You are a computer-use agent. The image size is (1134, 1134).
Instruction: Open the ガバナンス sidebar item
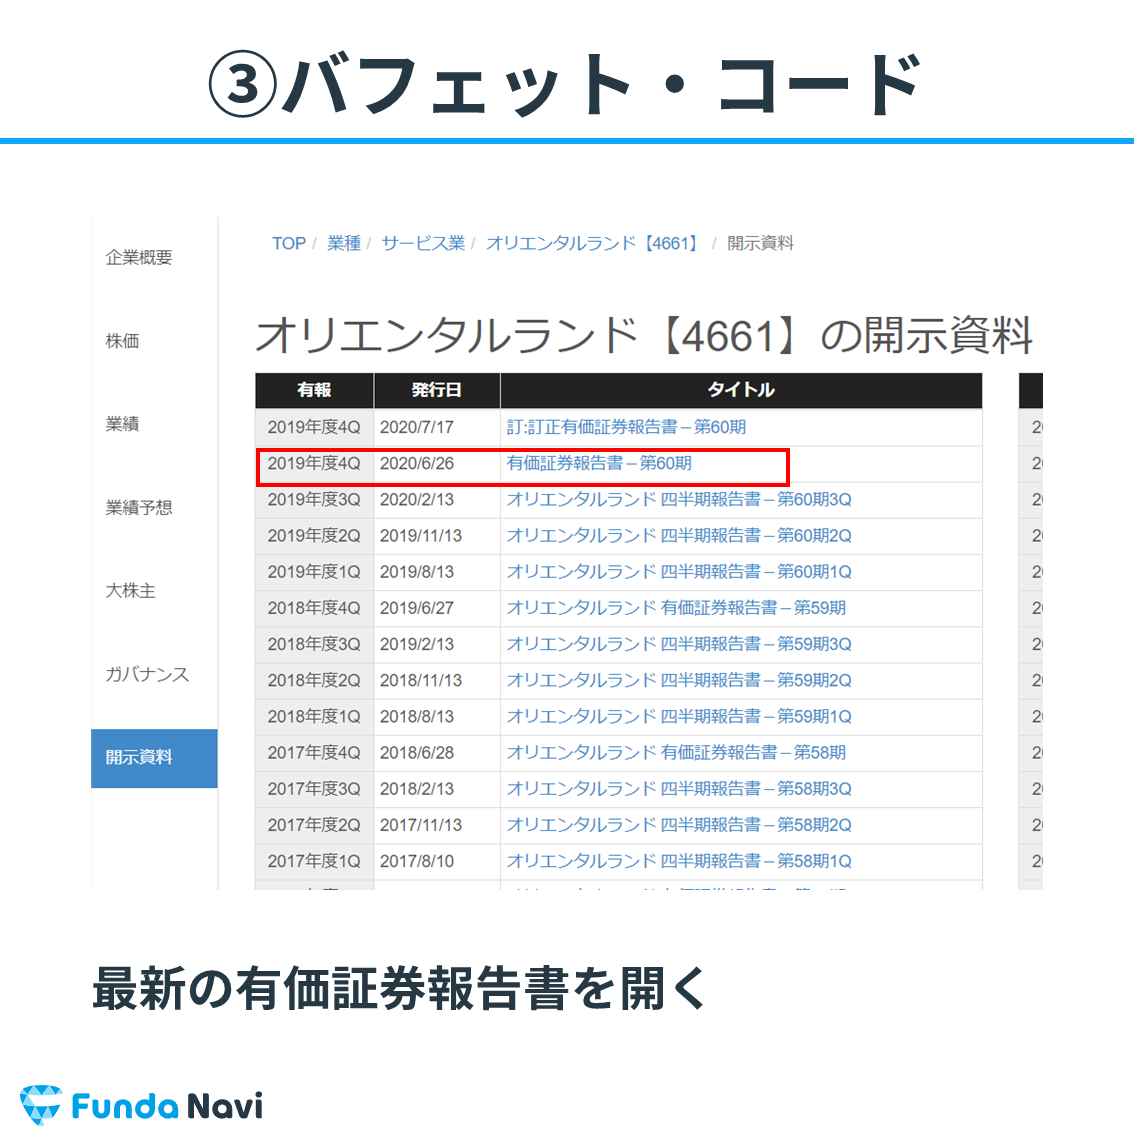pos(147,674)
